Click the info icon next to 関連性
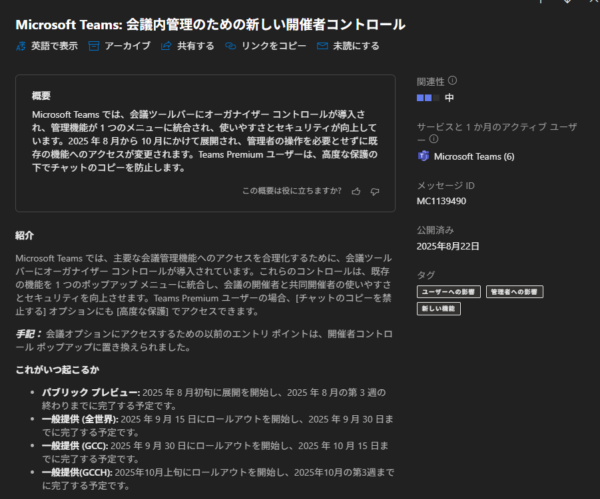Viewport: 600px width, 499px height. 452,81
